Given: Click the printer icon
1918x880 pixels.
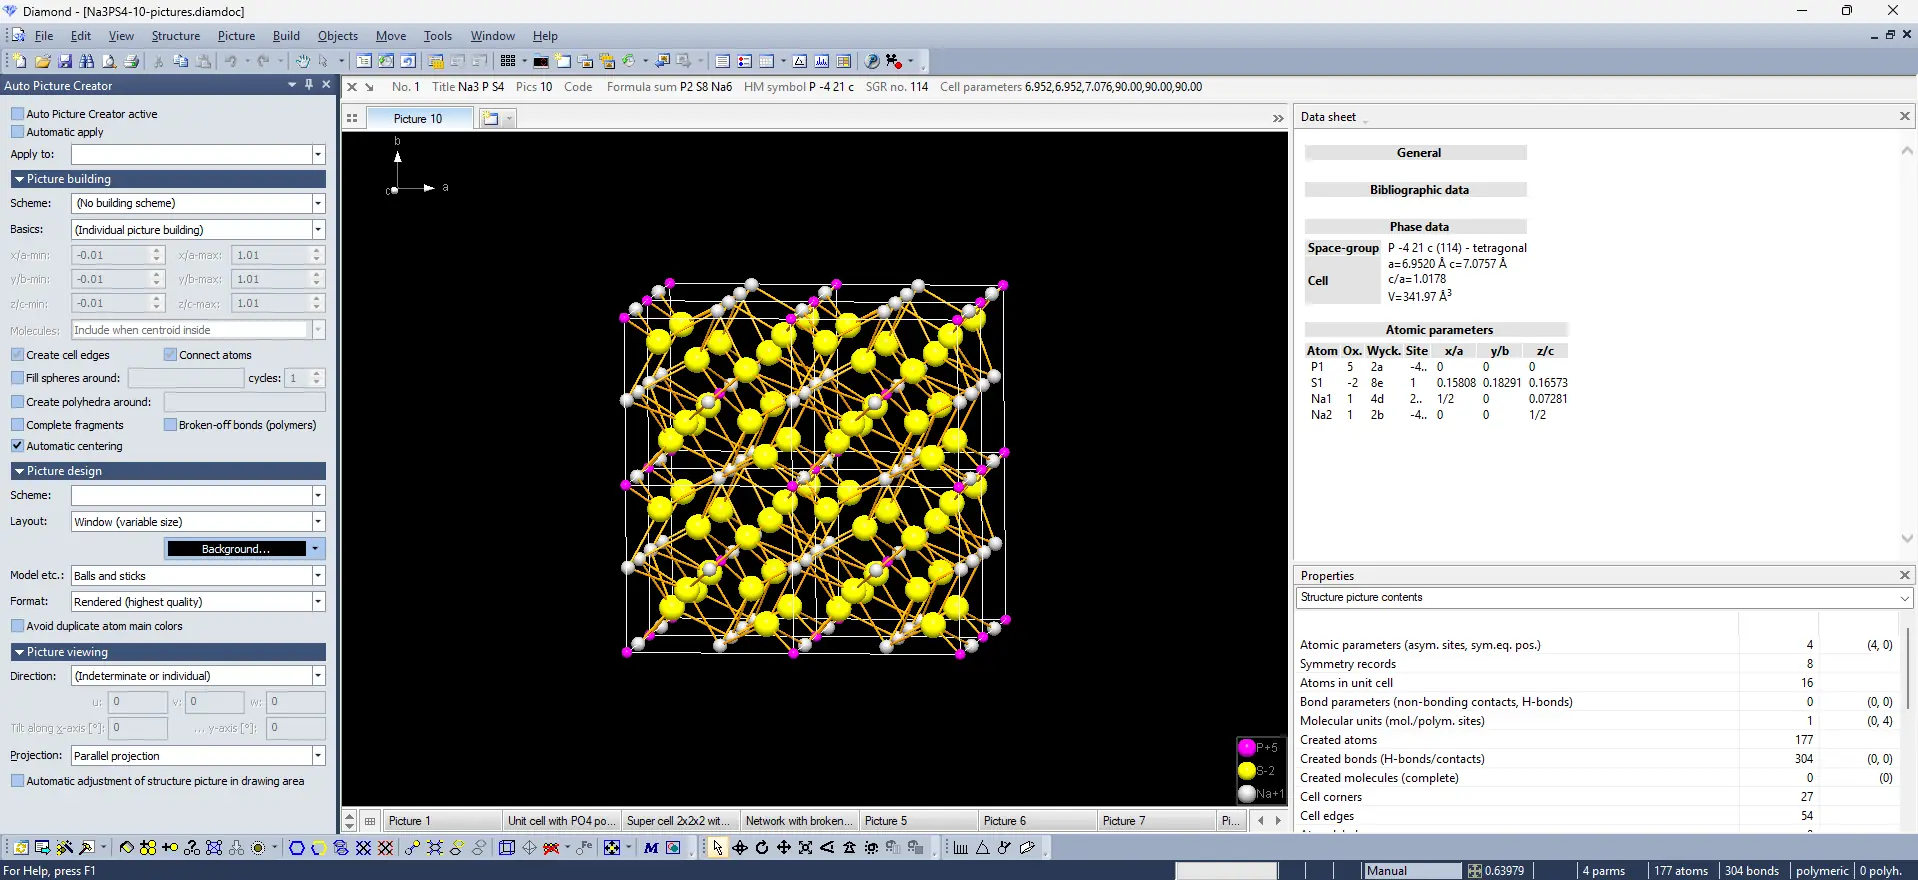Looking at the screenshot, I should (131, 61).
